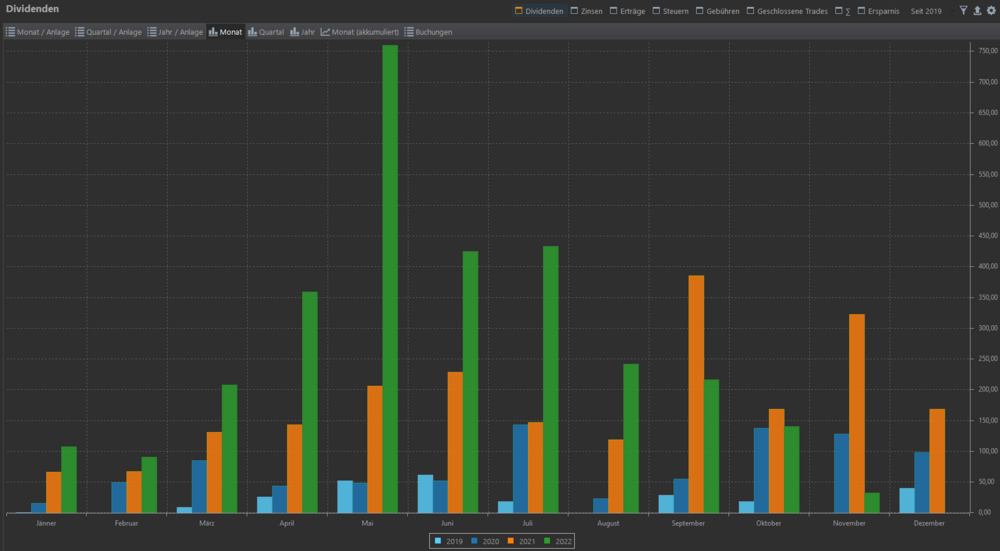Screen dimensions: 1000x551
Task: Open the filter funnel icon
Action: (963, 11)
